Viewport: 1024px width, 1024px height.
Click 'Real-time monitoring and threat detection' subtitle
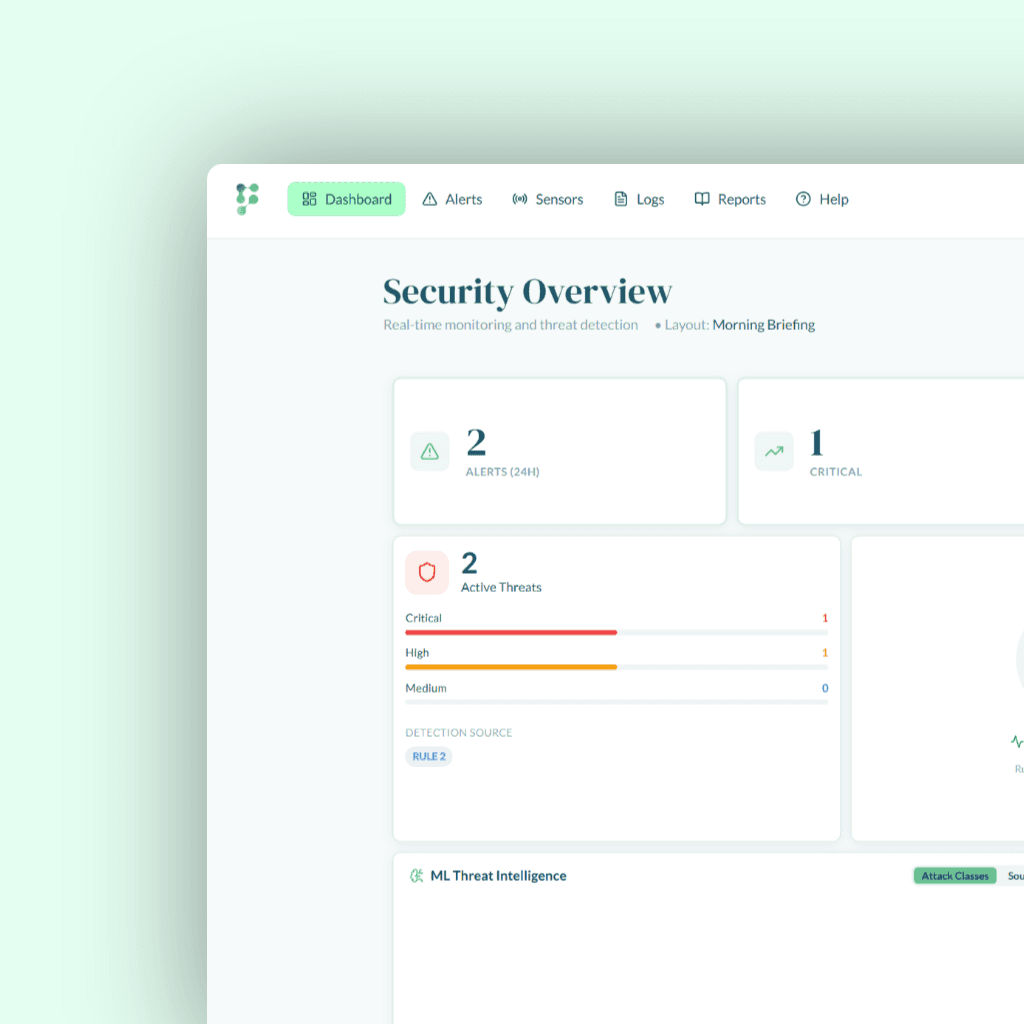[x=511, y=325]
